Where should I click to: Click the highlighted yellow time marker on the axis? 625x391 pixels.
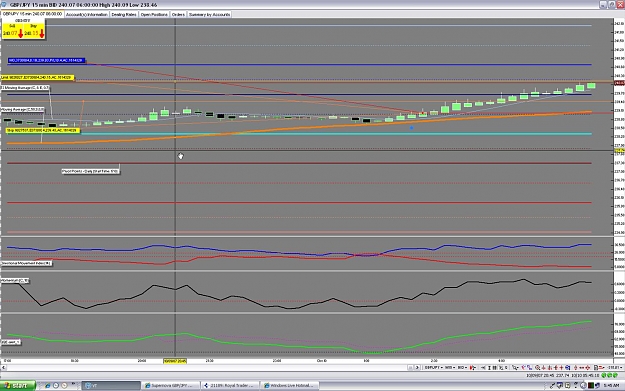pyautogui.click(x=175, y=361)
